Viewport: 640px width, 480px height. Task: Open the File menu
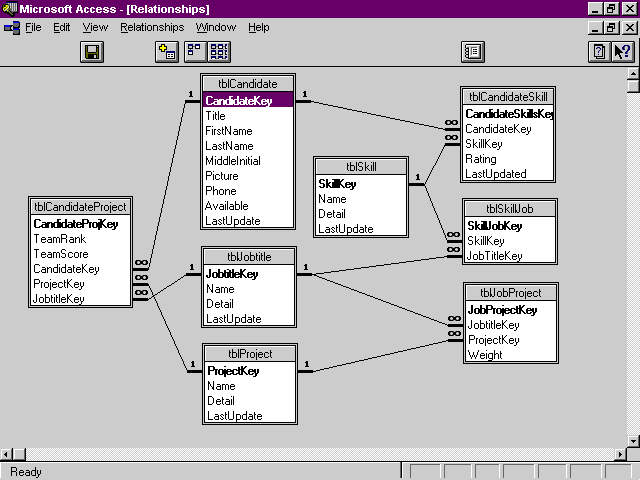tap(33, 27)
